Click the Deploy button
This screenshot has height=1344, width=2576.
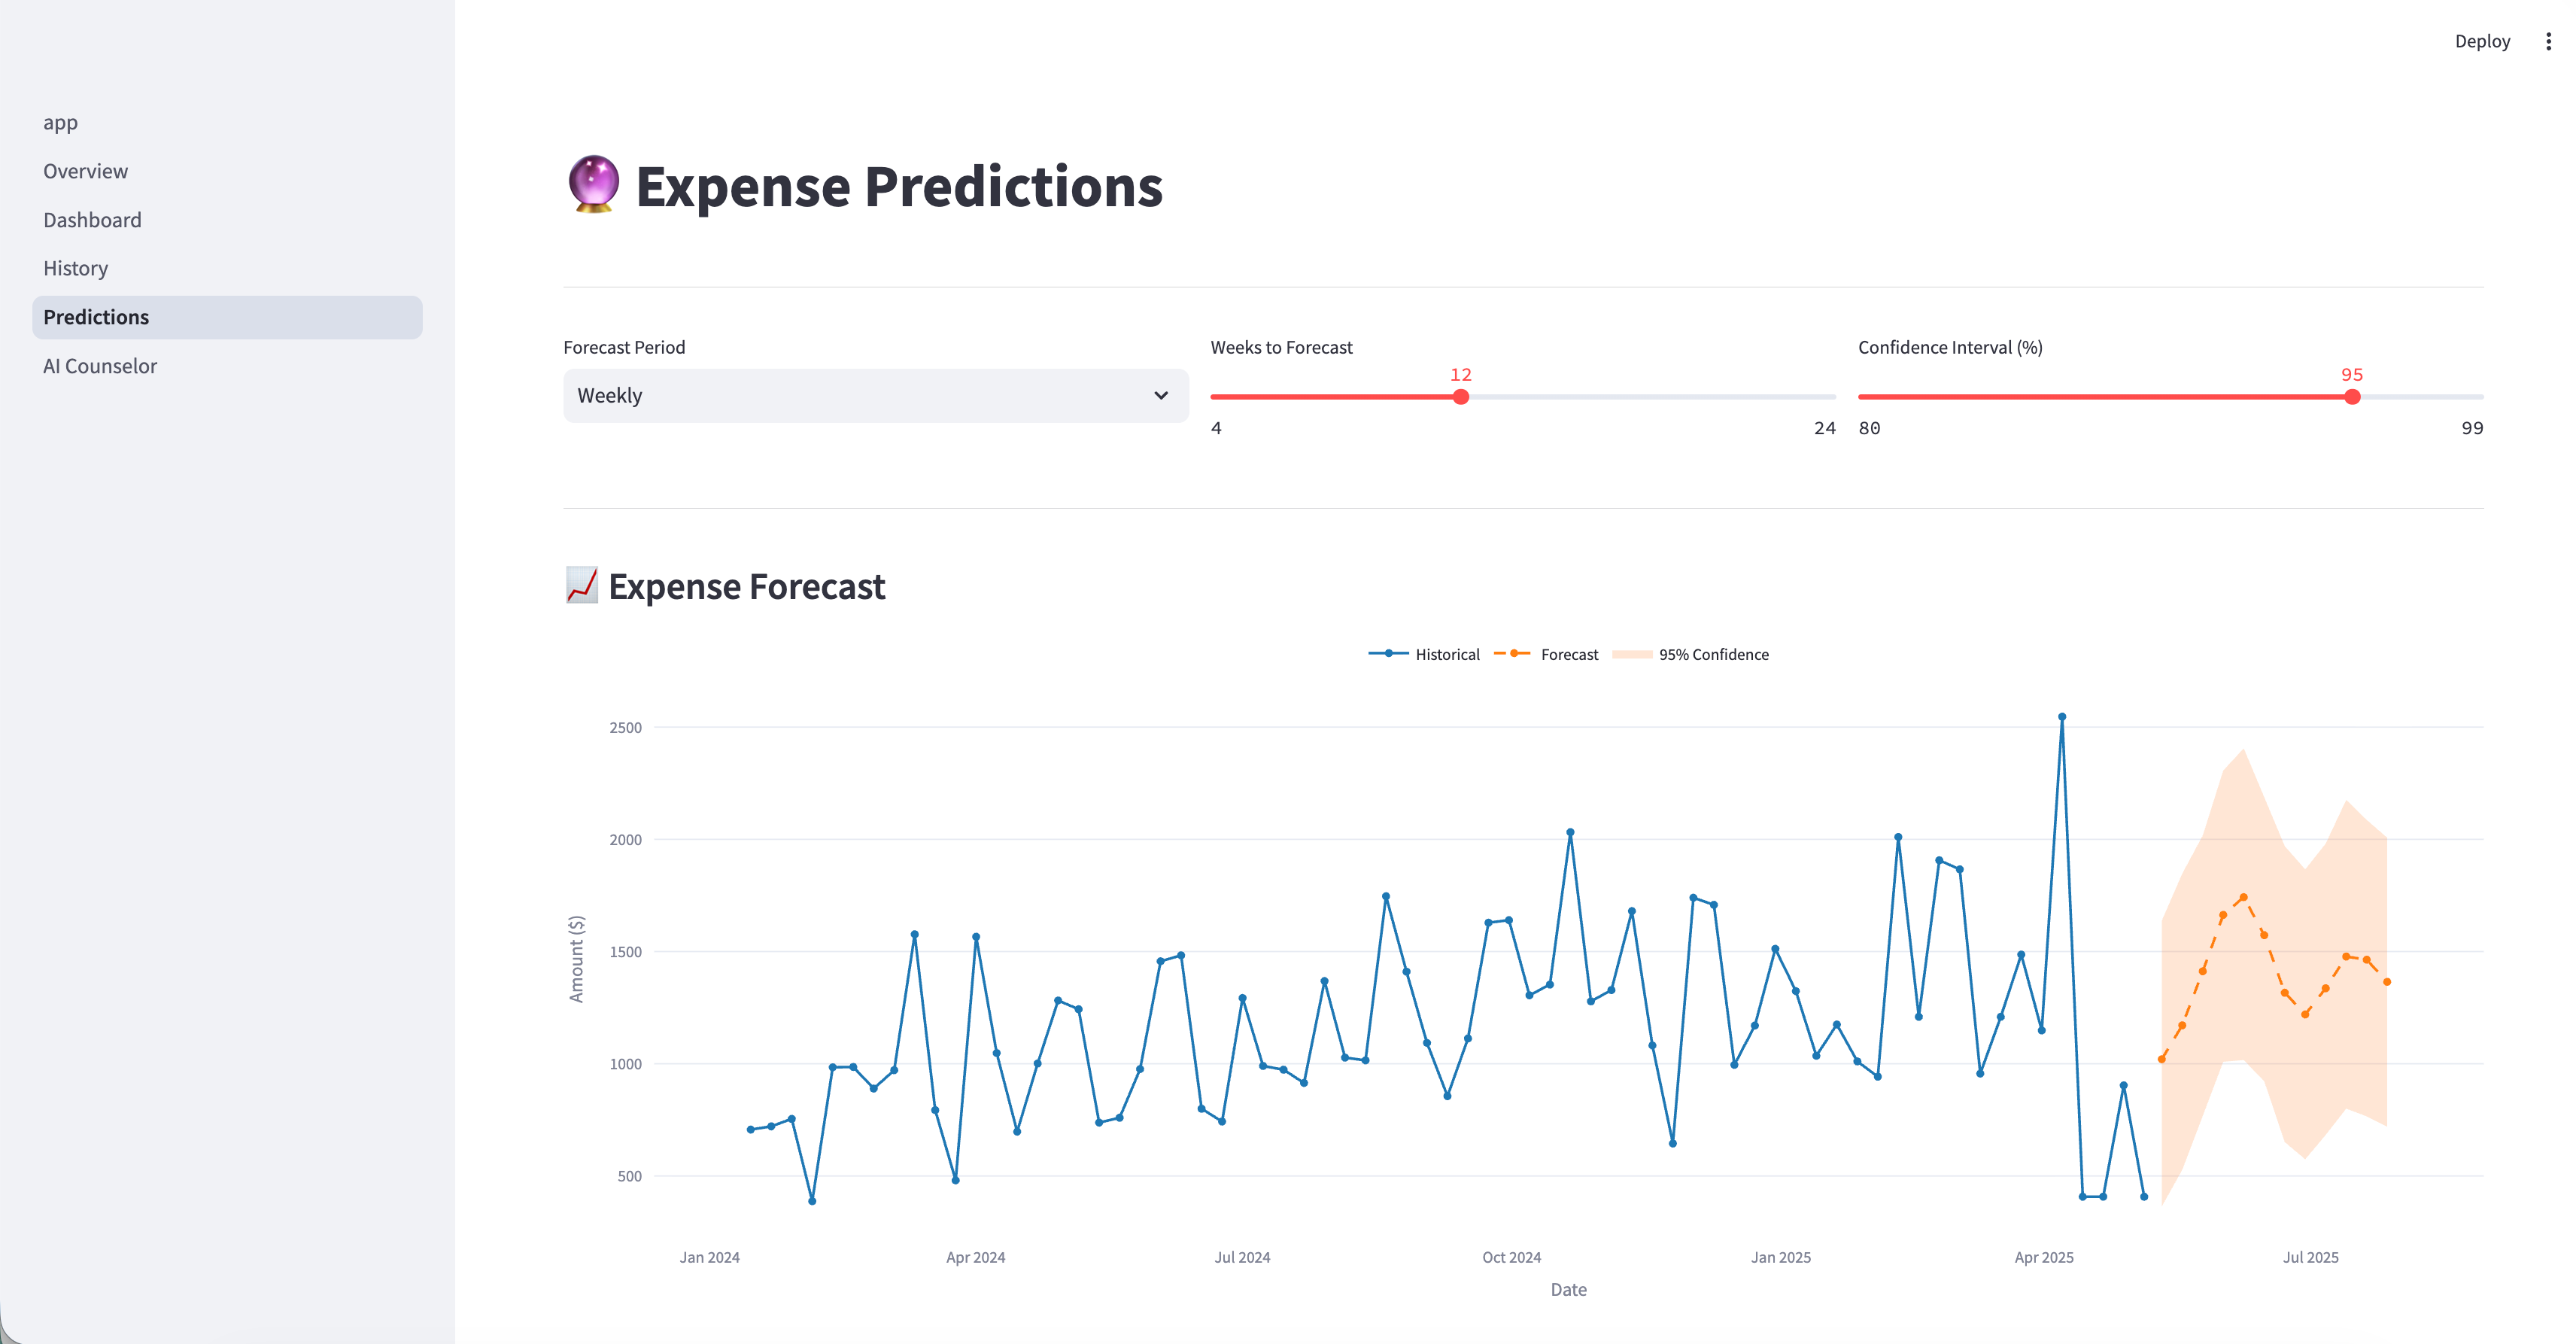pos(2481,41)
